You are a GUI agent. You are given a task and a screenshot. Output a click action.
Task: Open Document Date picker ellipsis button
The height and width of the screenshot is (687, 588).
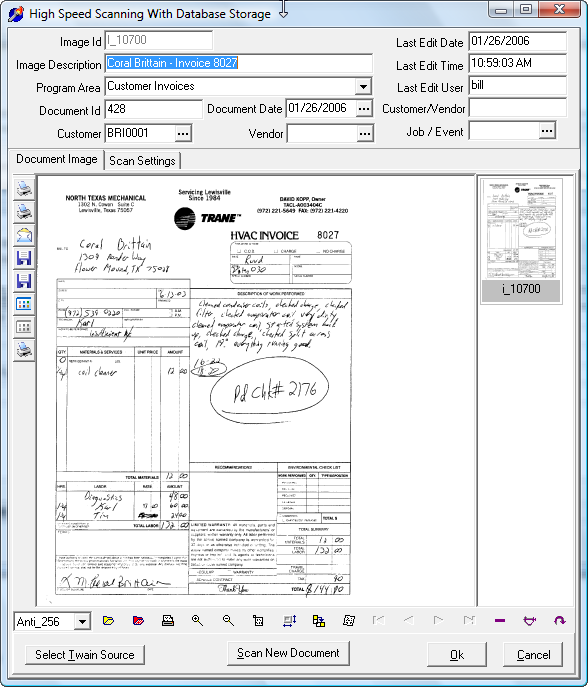click(x=364, y=108)
